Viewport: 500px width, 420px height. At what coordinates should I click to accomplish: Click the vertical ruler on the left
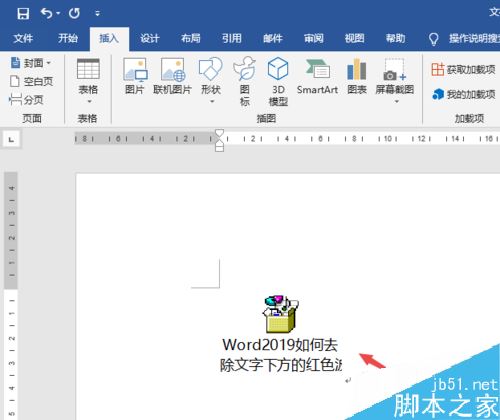(11, 296)
